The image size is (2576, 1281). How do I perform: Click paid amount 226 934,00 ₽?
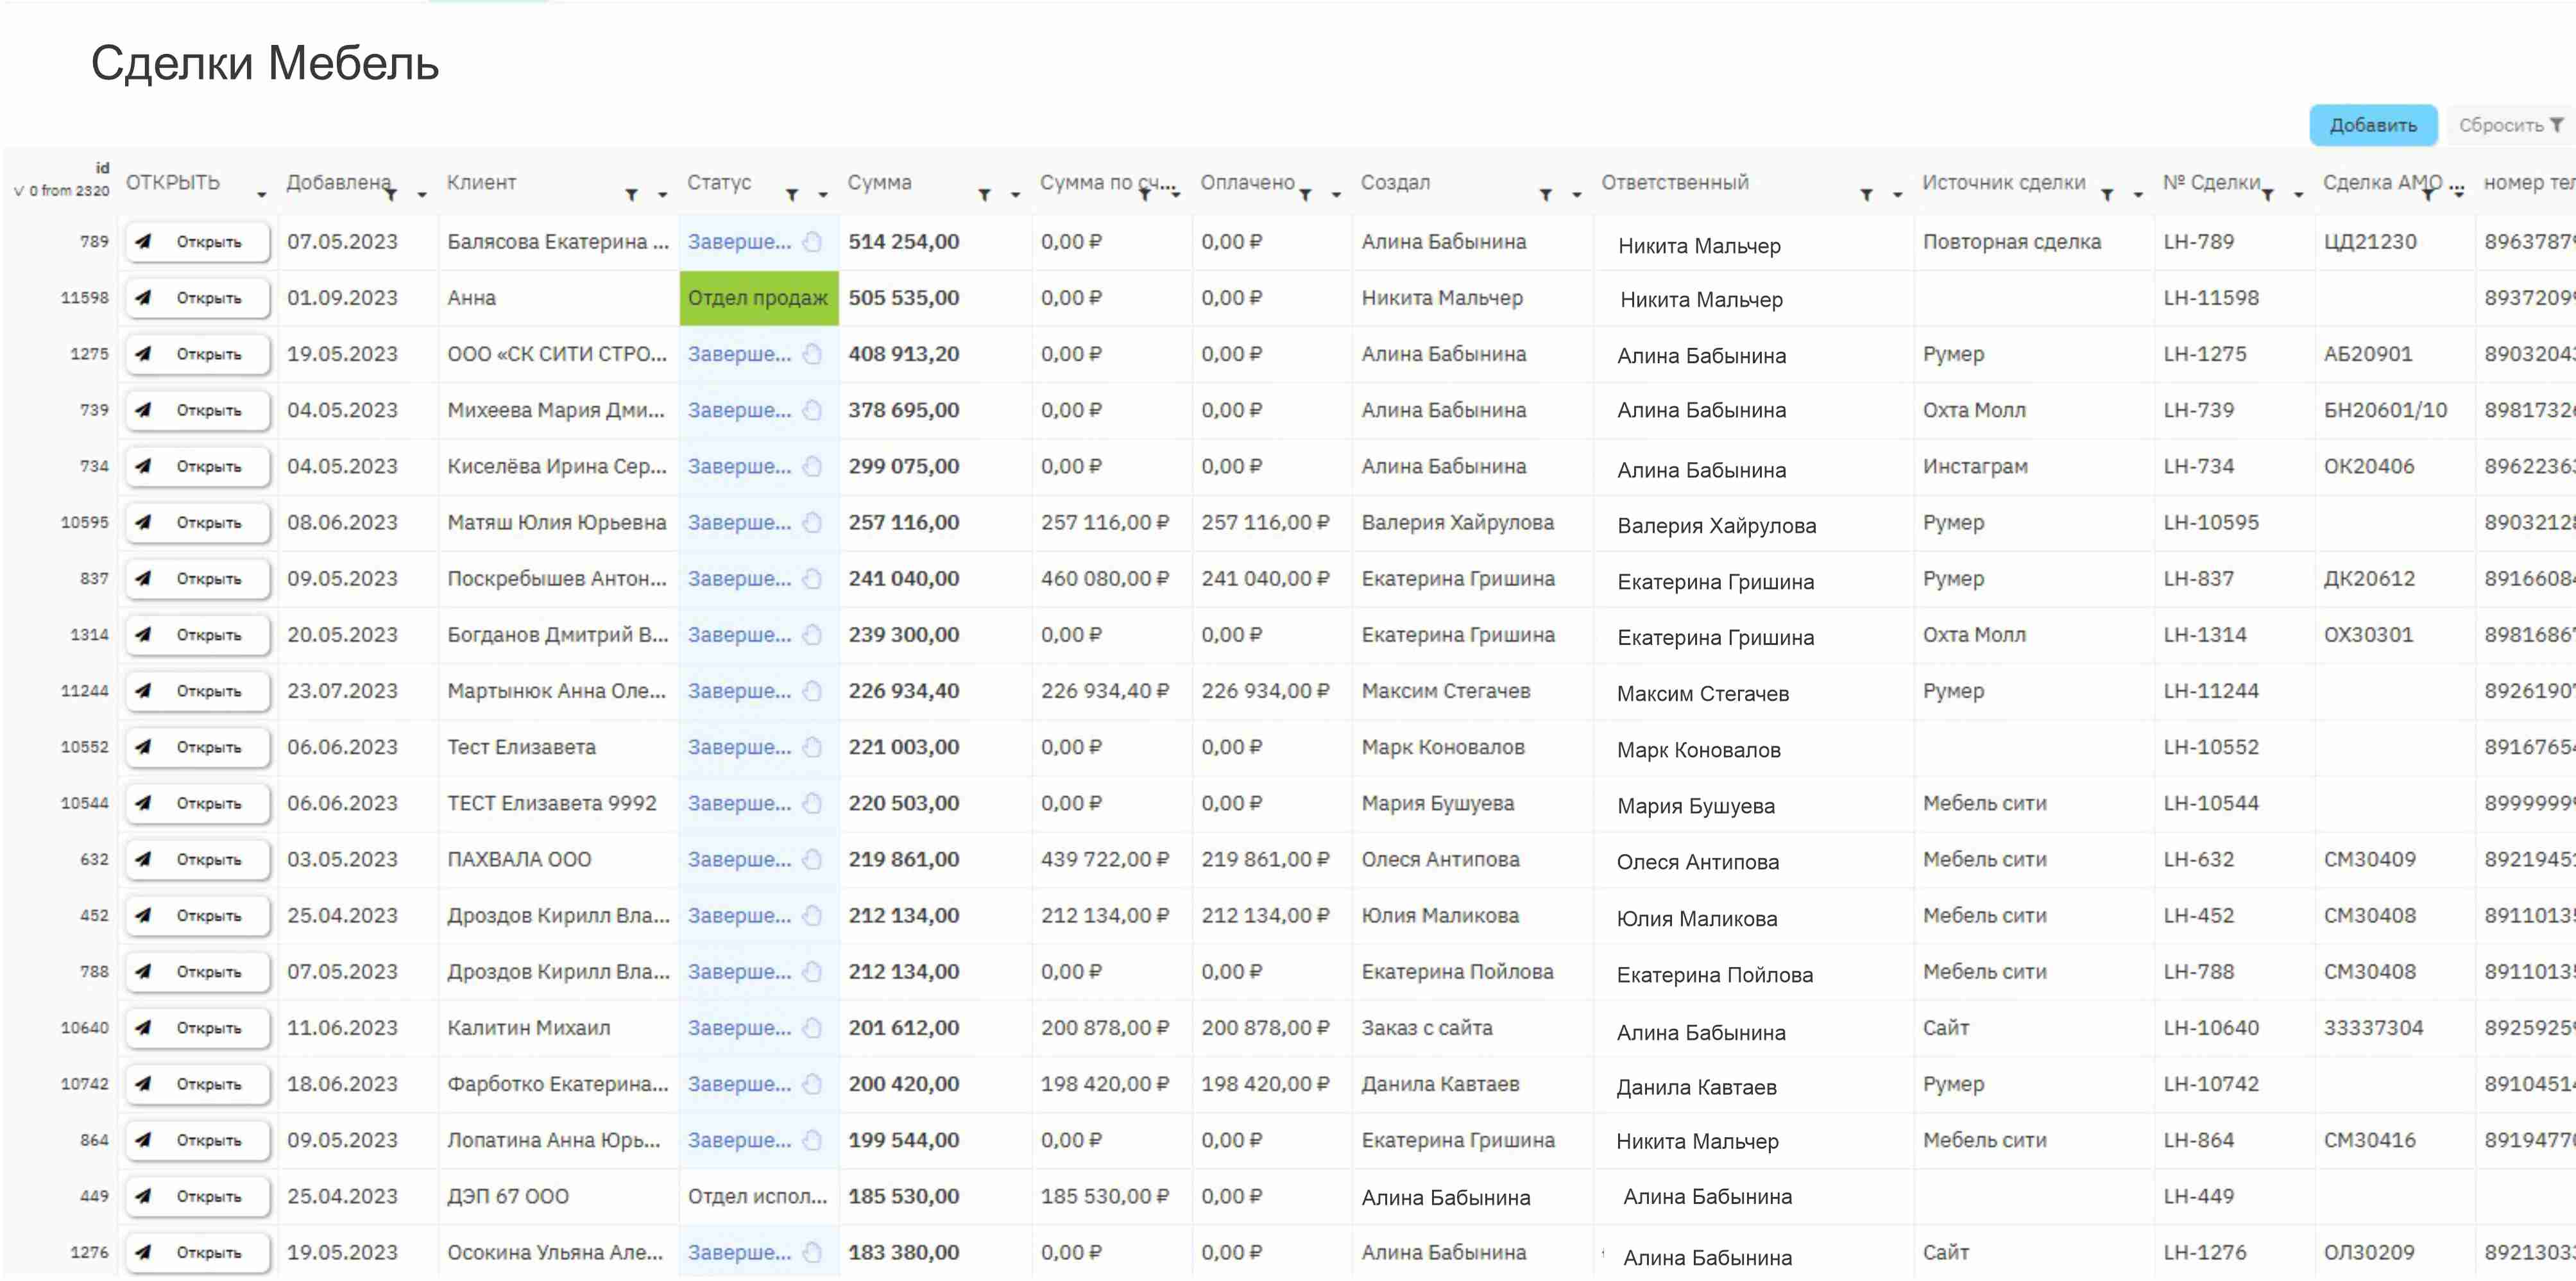pos(1265,691)
